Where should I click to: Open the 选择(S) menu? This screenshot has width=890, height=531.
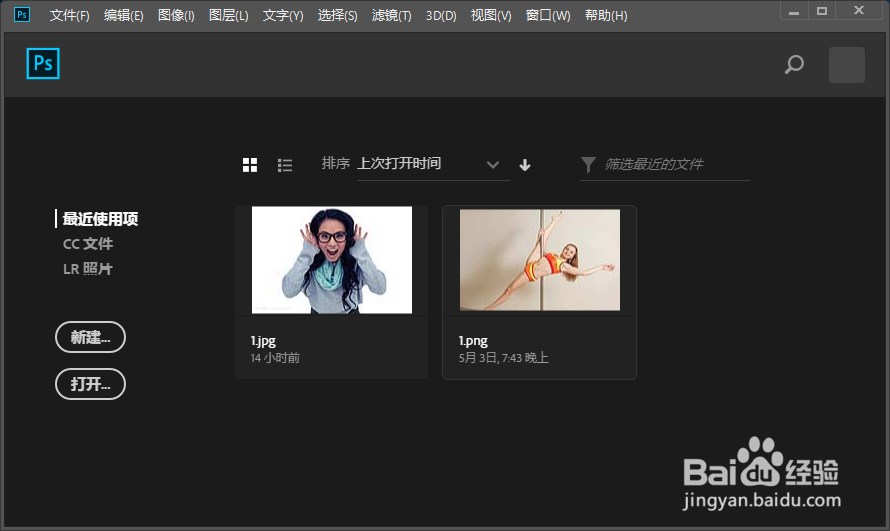(337, 15)
